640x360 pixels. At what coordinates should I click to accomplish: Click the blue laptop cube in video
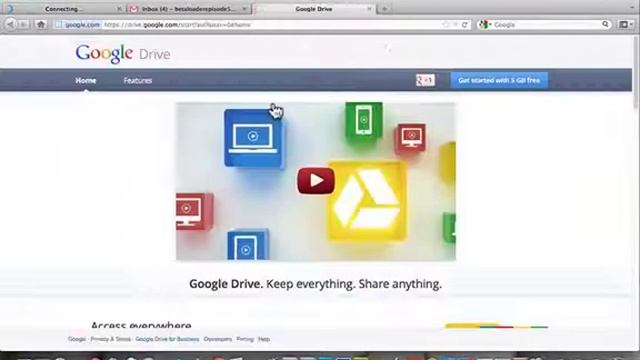(x=253, y=138)
